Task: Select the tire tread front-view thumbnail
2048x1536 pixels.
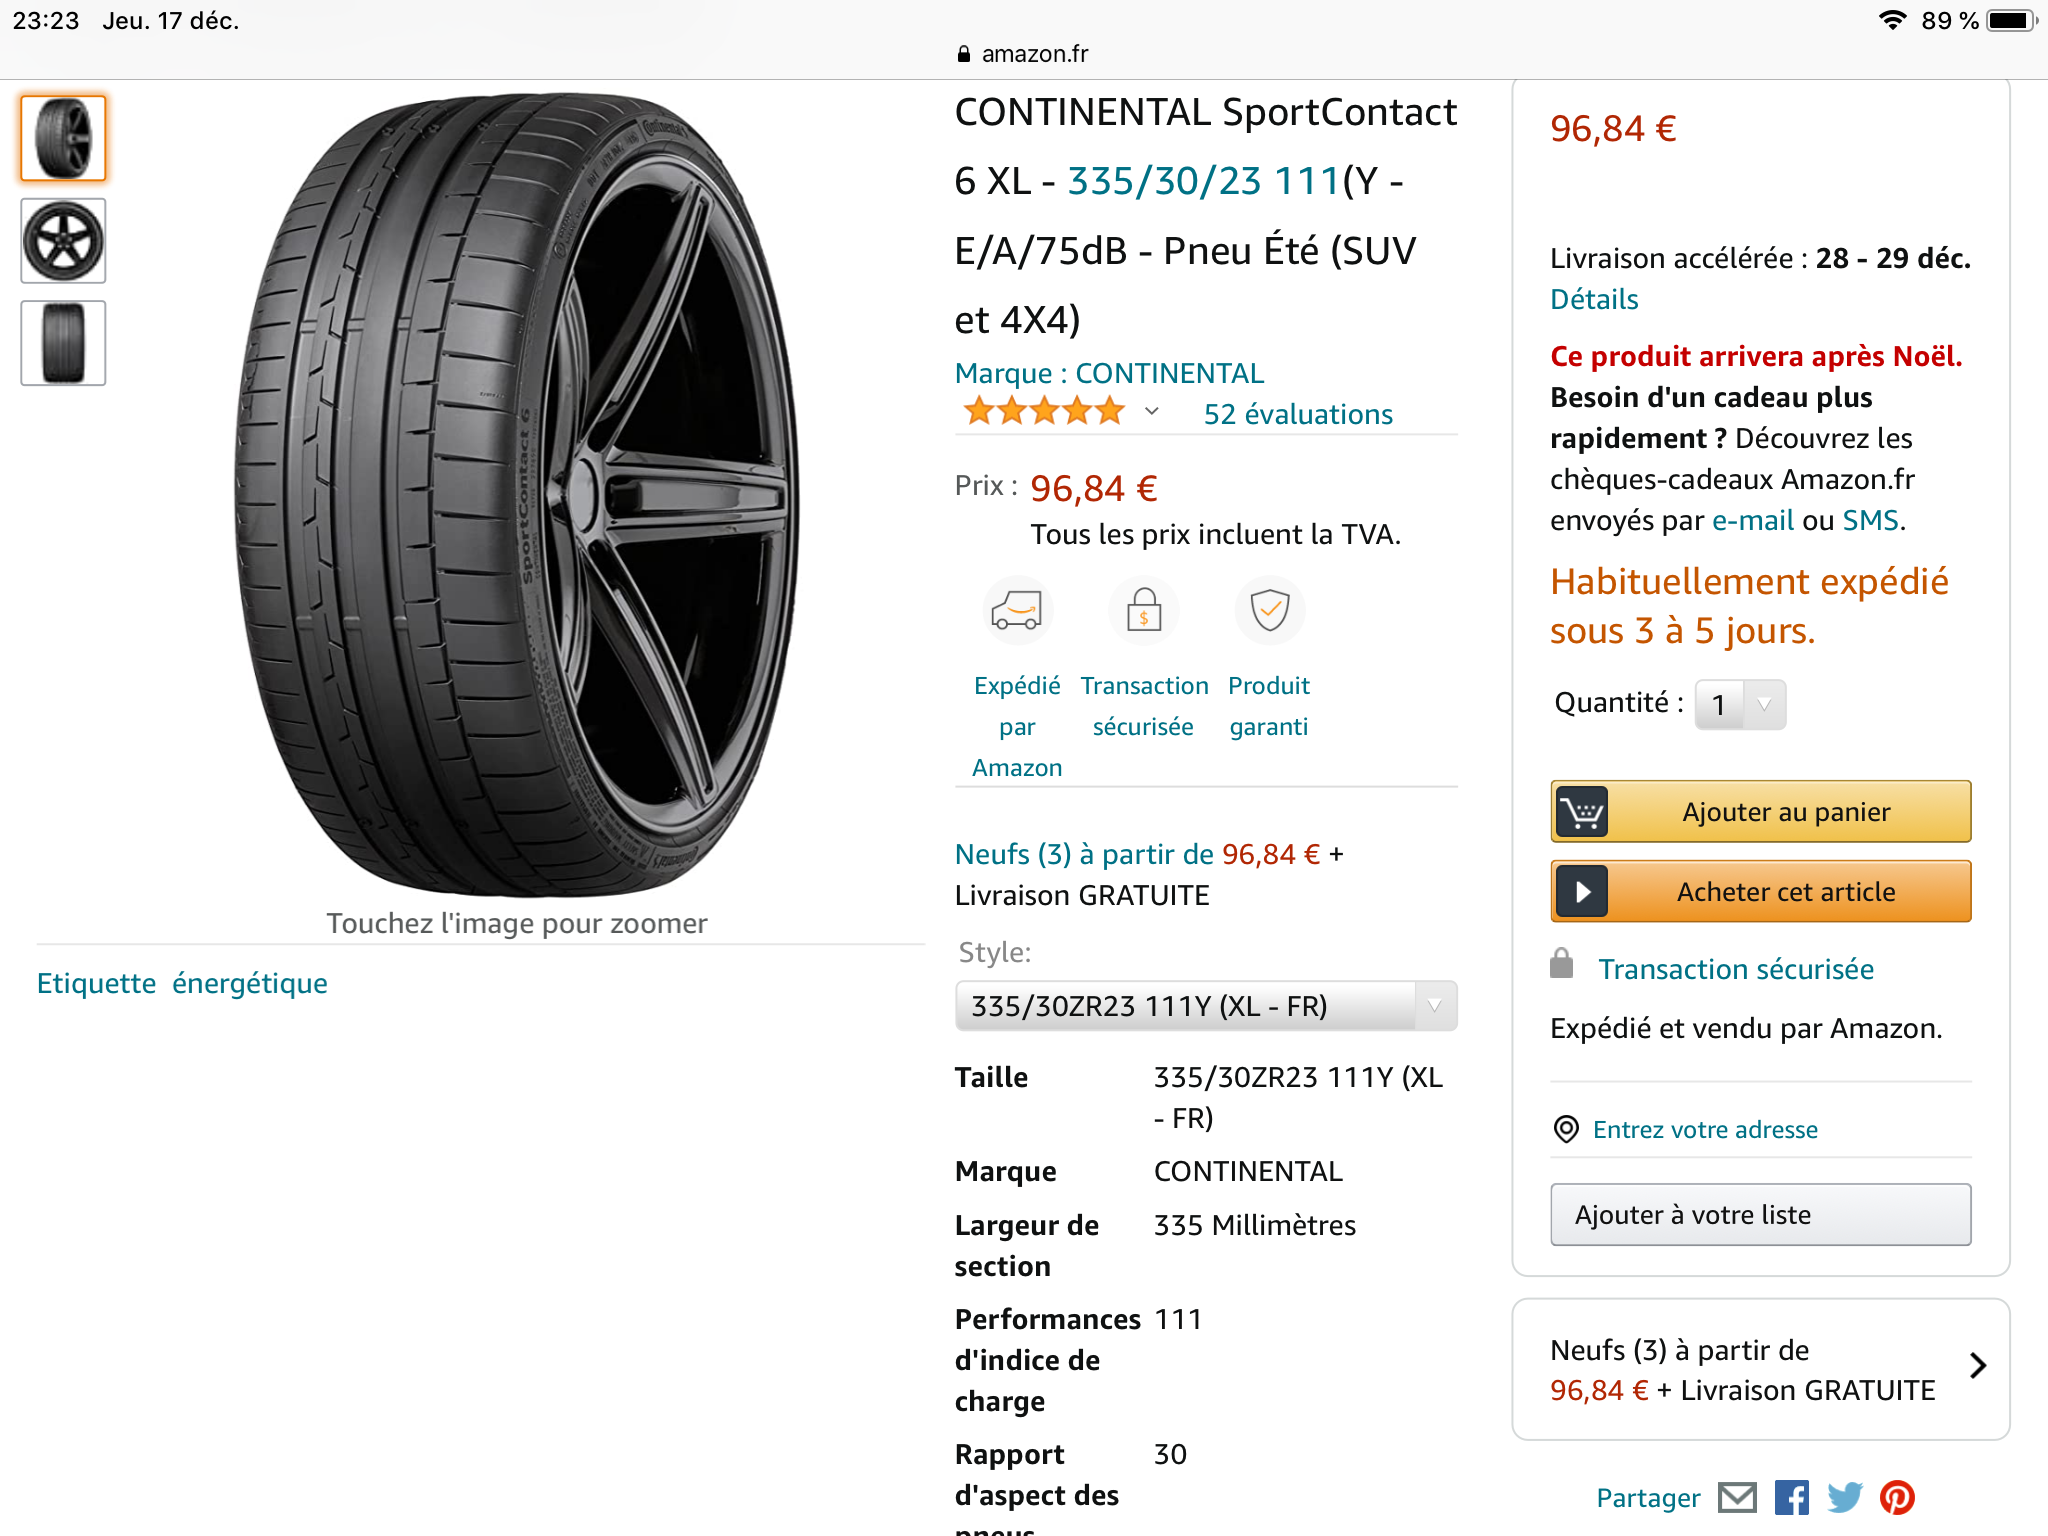Action: click(x=63, y=343)
